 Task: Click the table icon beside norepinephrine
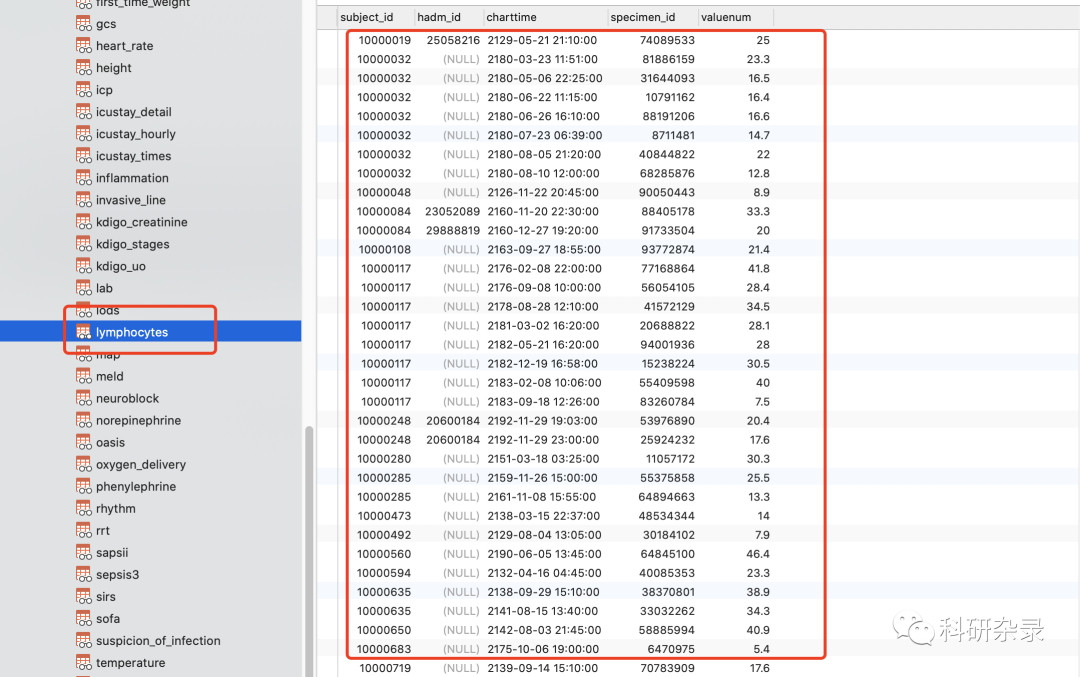(x=83, y=420)
